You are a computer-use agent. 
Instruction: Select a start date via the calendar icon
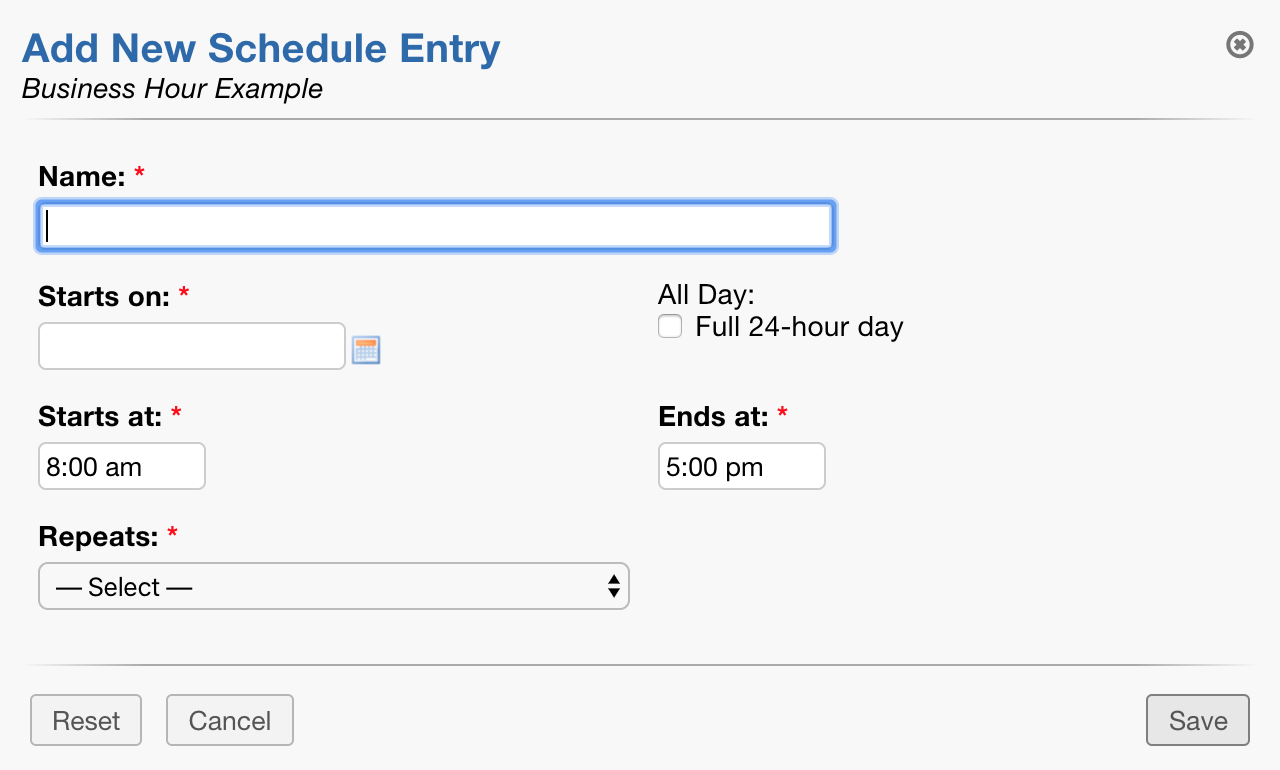(366, 349)
